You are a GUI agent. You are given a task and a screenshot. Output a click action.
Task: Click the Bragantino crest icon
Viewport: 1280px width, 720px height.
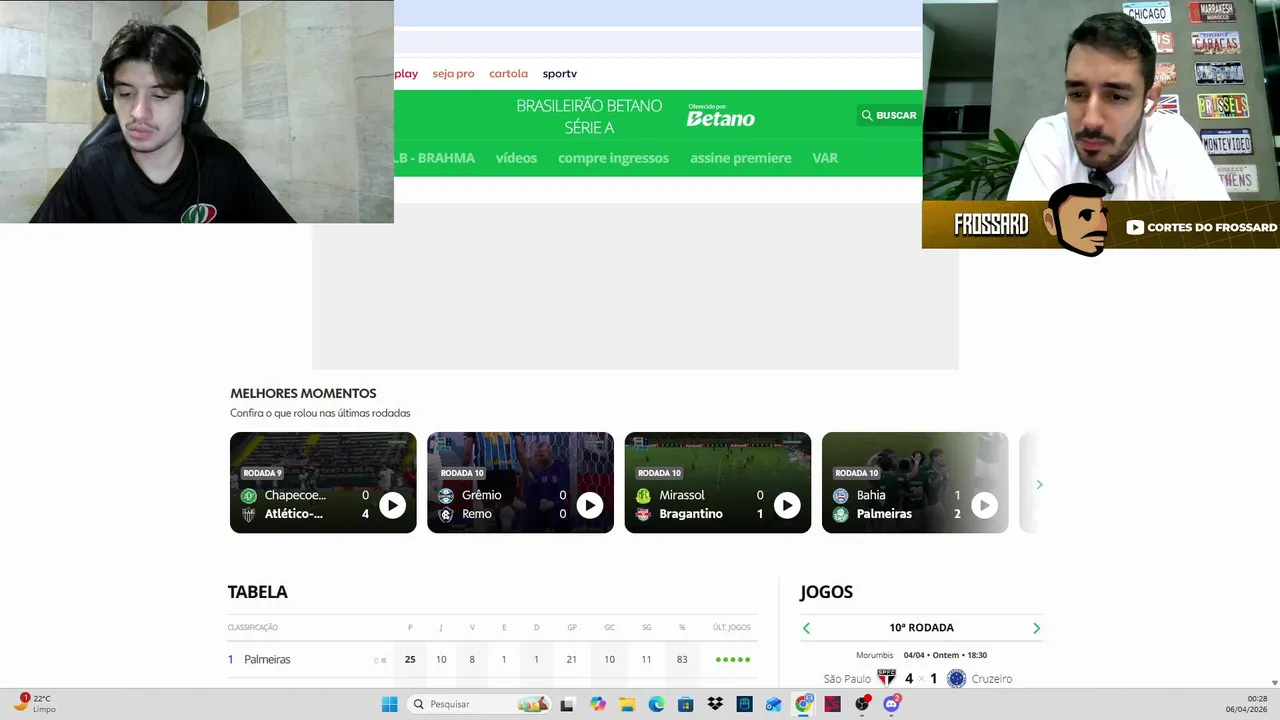[x=643, y=515]
